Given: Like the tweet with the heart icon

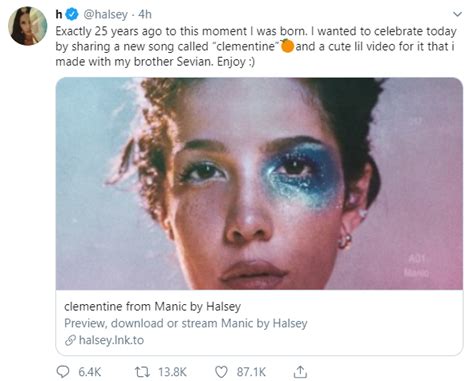Looking at the screenshot, I should 221,372.
